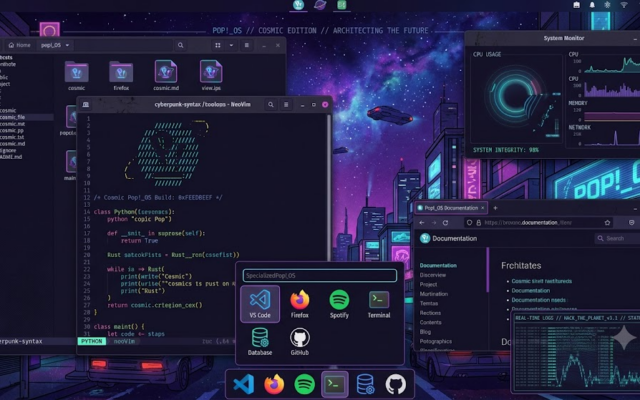640x400 pixels.
Task: Click the planet icon in top panel
Action: click(320, 5)
